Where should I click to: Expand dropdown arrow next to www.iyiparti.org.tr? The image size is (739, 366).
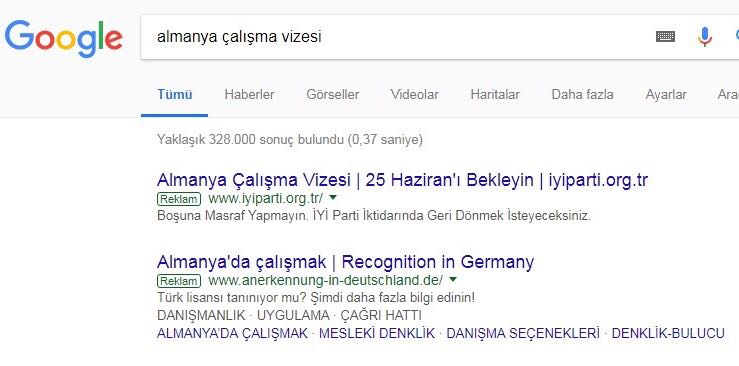coord(333,197)
